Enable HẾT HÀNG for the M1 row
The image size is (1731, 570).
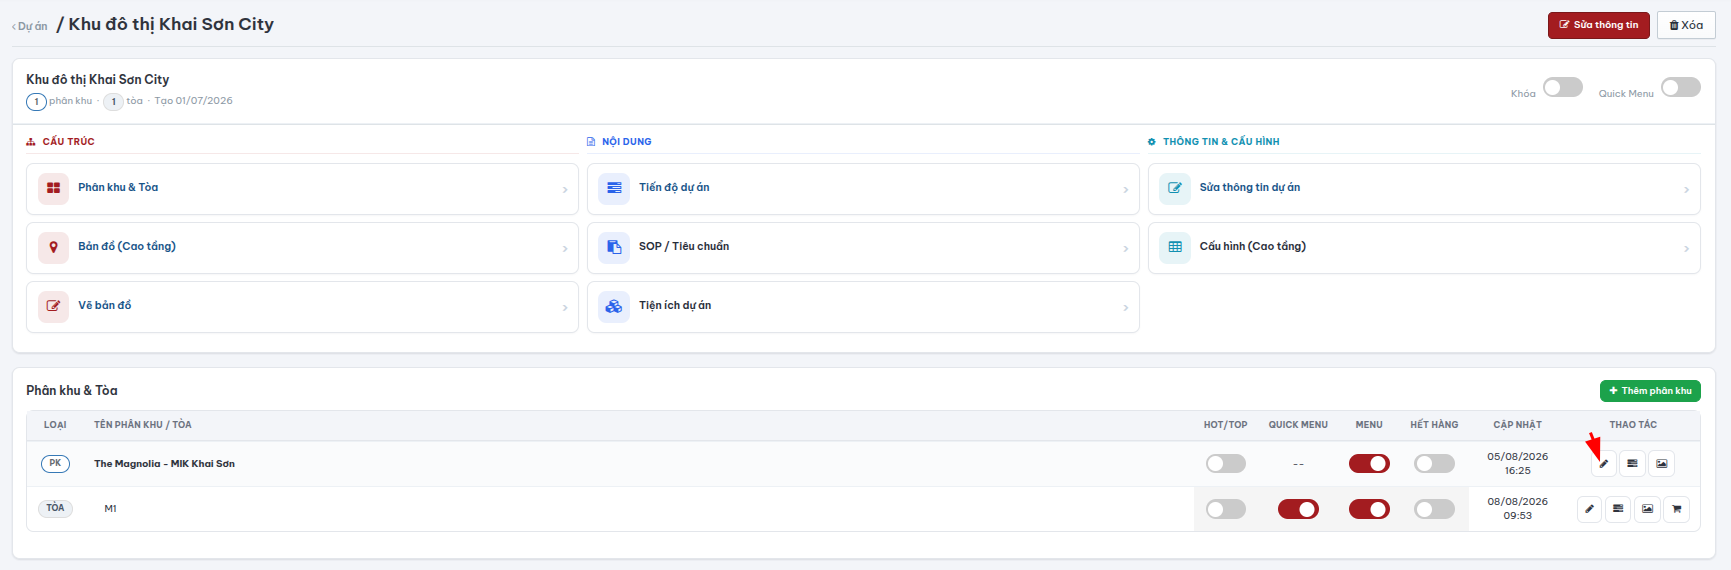tap(1434, 510)
